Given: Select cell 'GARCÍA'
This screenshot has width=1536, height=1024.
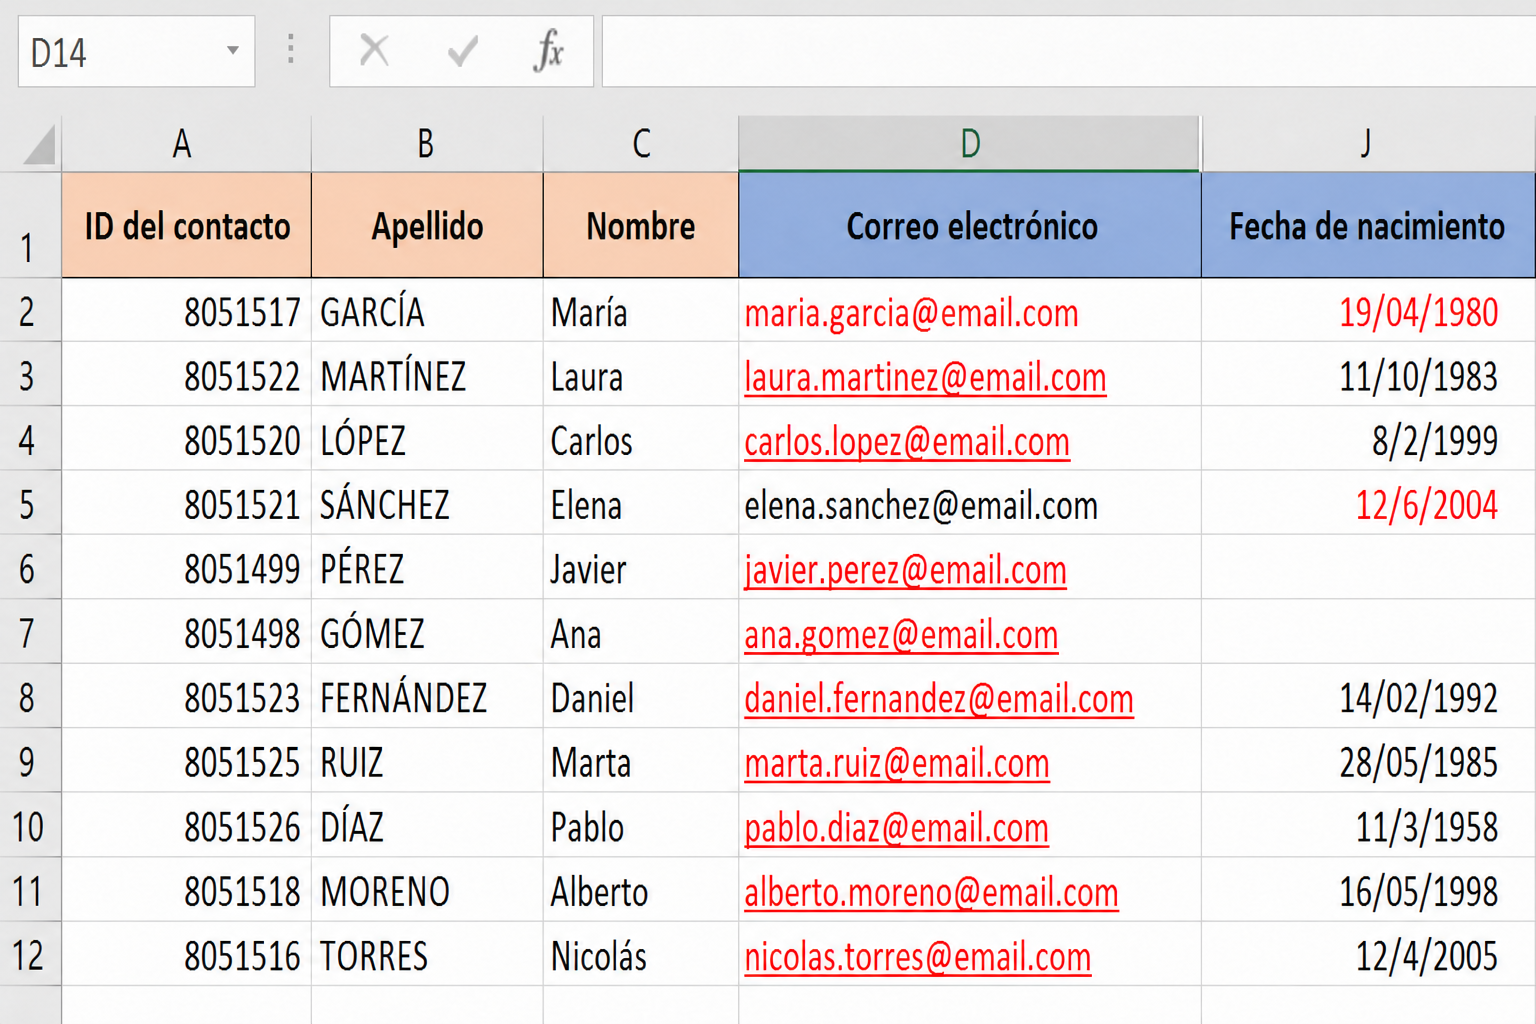Looking at the screenshot, I should (427, 312).
